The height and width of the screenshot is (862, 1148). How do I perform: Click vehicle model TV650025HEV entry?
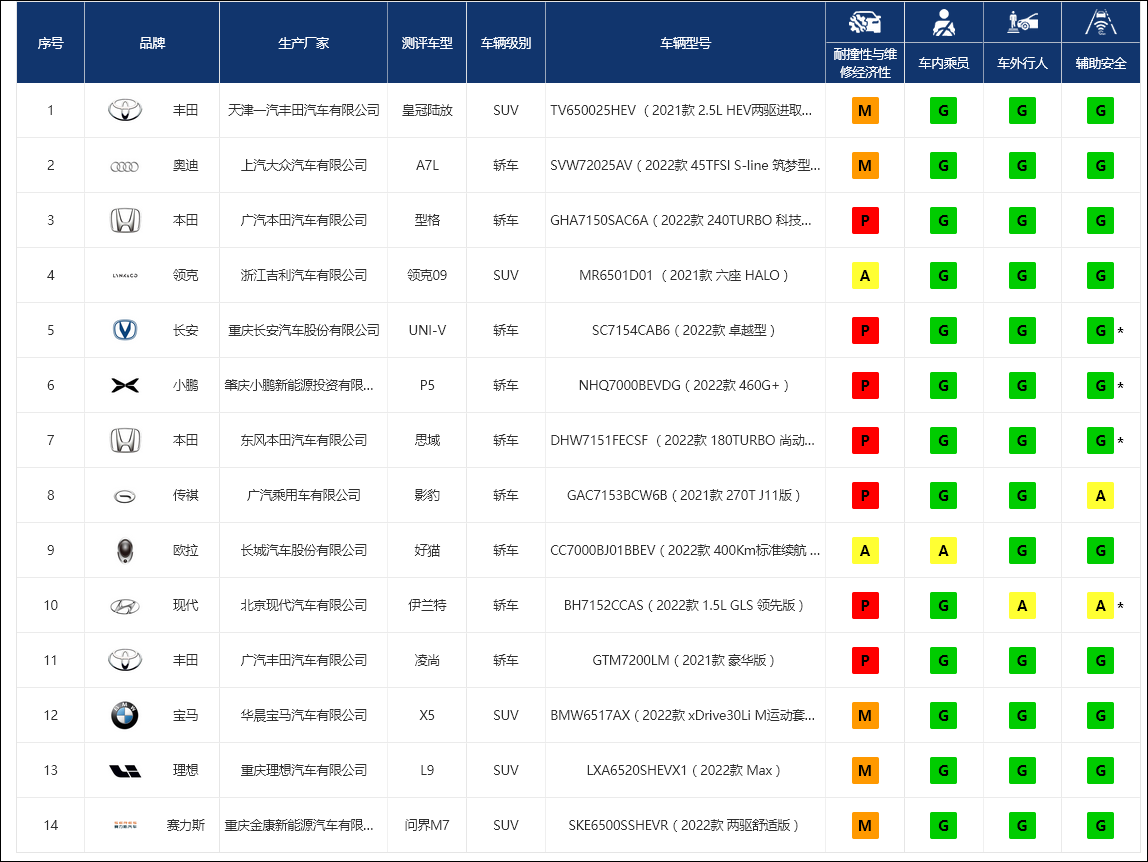(681, 111)
